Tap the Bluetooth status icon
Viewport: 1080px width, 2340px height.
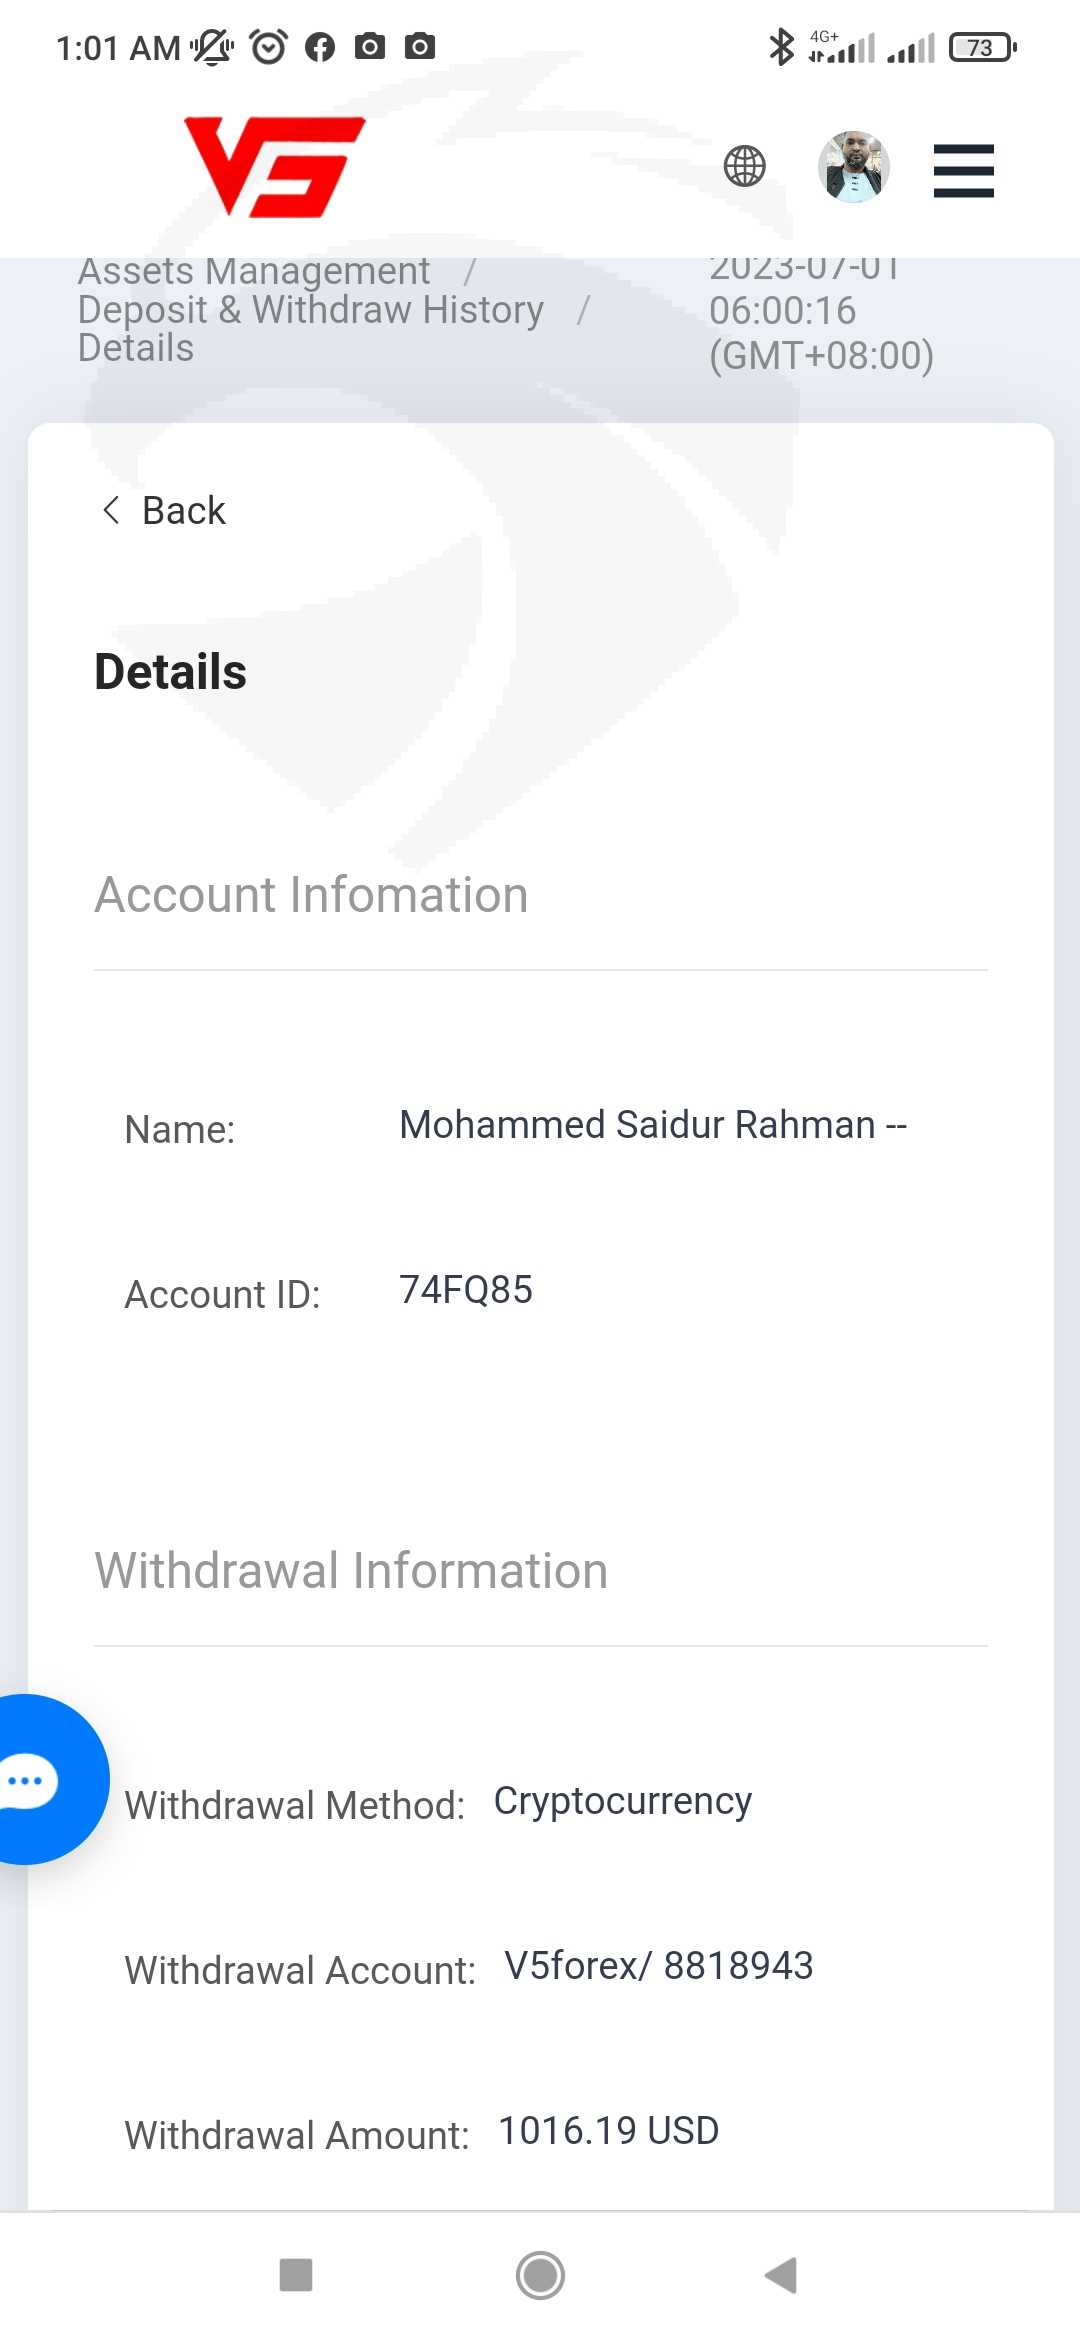(x=781, y=47)
